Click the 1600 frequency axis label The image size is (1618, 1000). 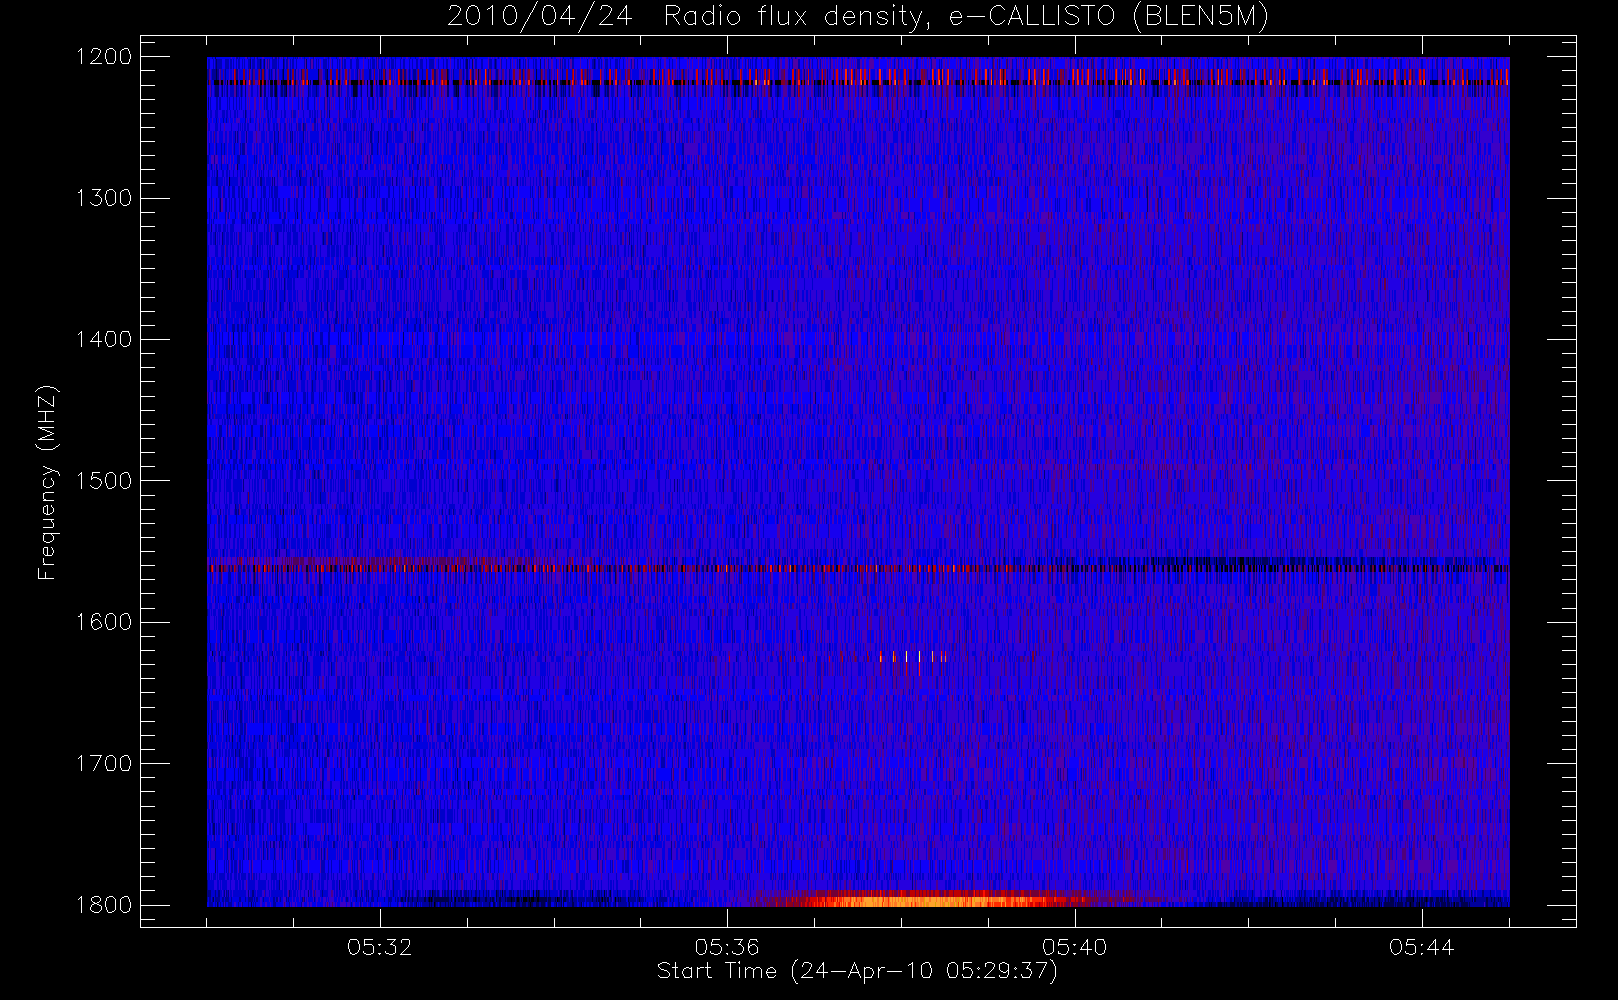tap(104, 622)
